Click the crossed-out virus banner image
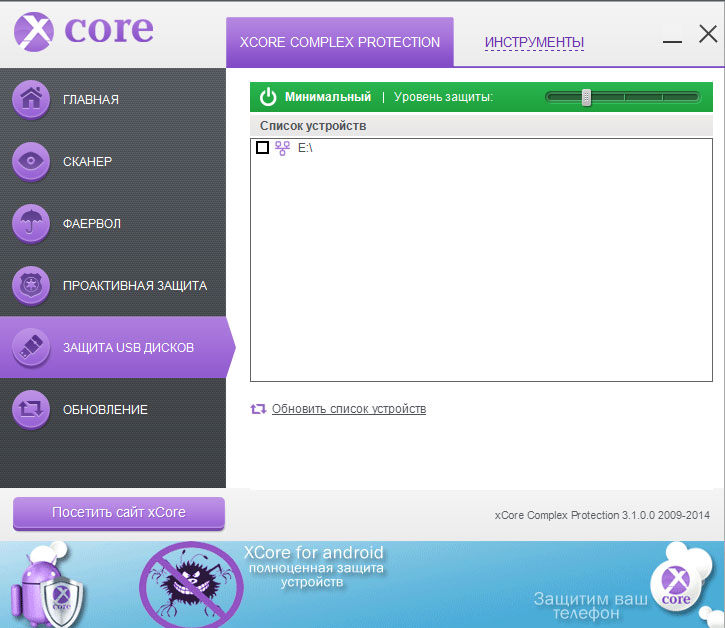This screenshot has width=725, height=628. point(191,585)
